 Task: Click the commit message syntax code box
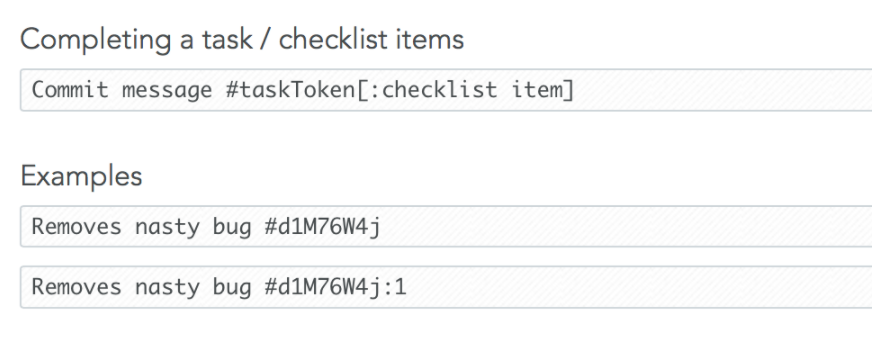pyautogui.click(x=446, y=90)
